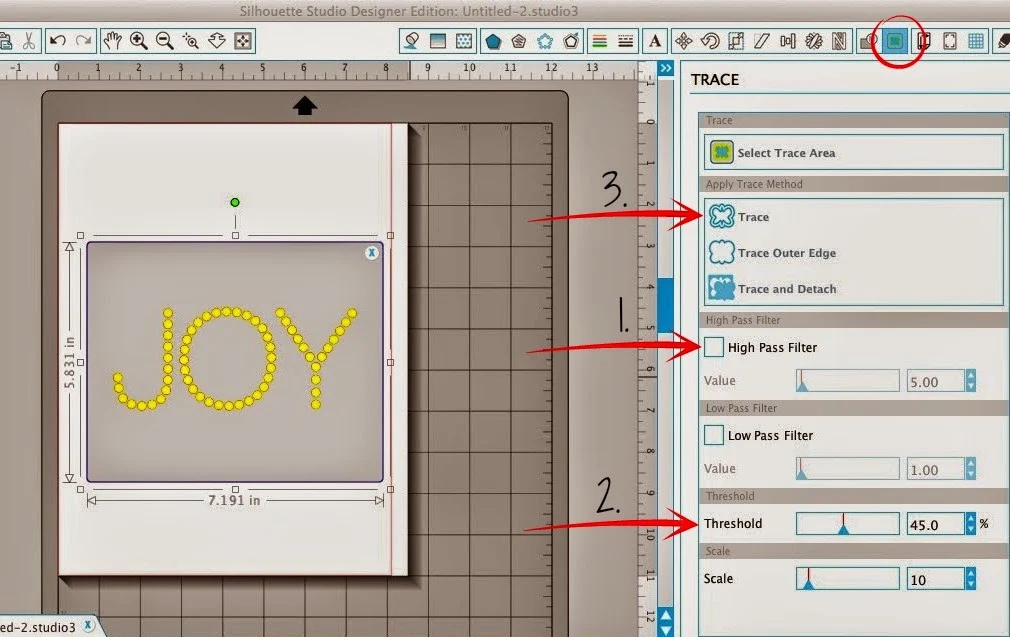Image resolution: width=1010 pixels, height=637 pixels.
Task: Click the Low Pass value stepper arrows
Action: point(971,469)
